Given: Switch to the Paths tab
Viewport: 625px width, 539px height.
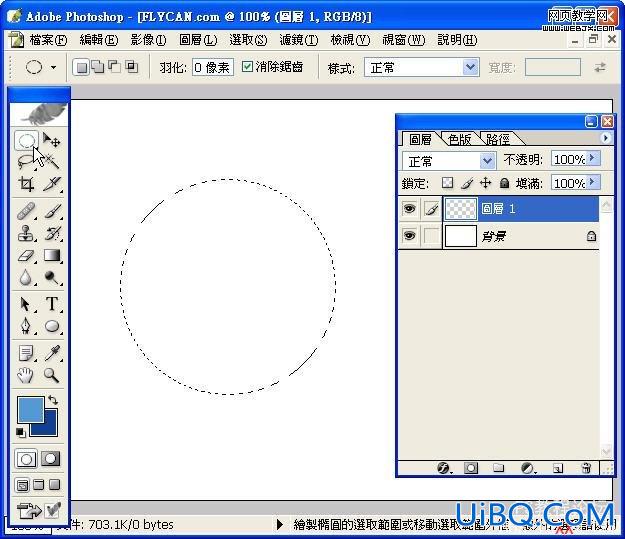Looking at the screenshot, I should [x=498, y=139].
